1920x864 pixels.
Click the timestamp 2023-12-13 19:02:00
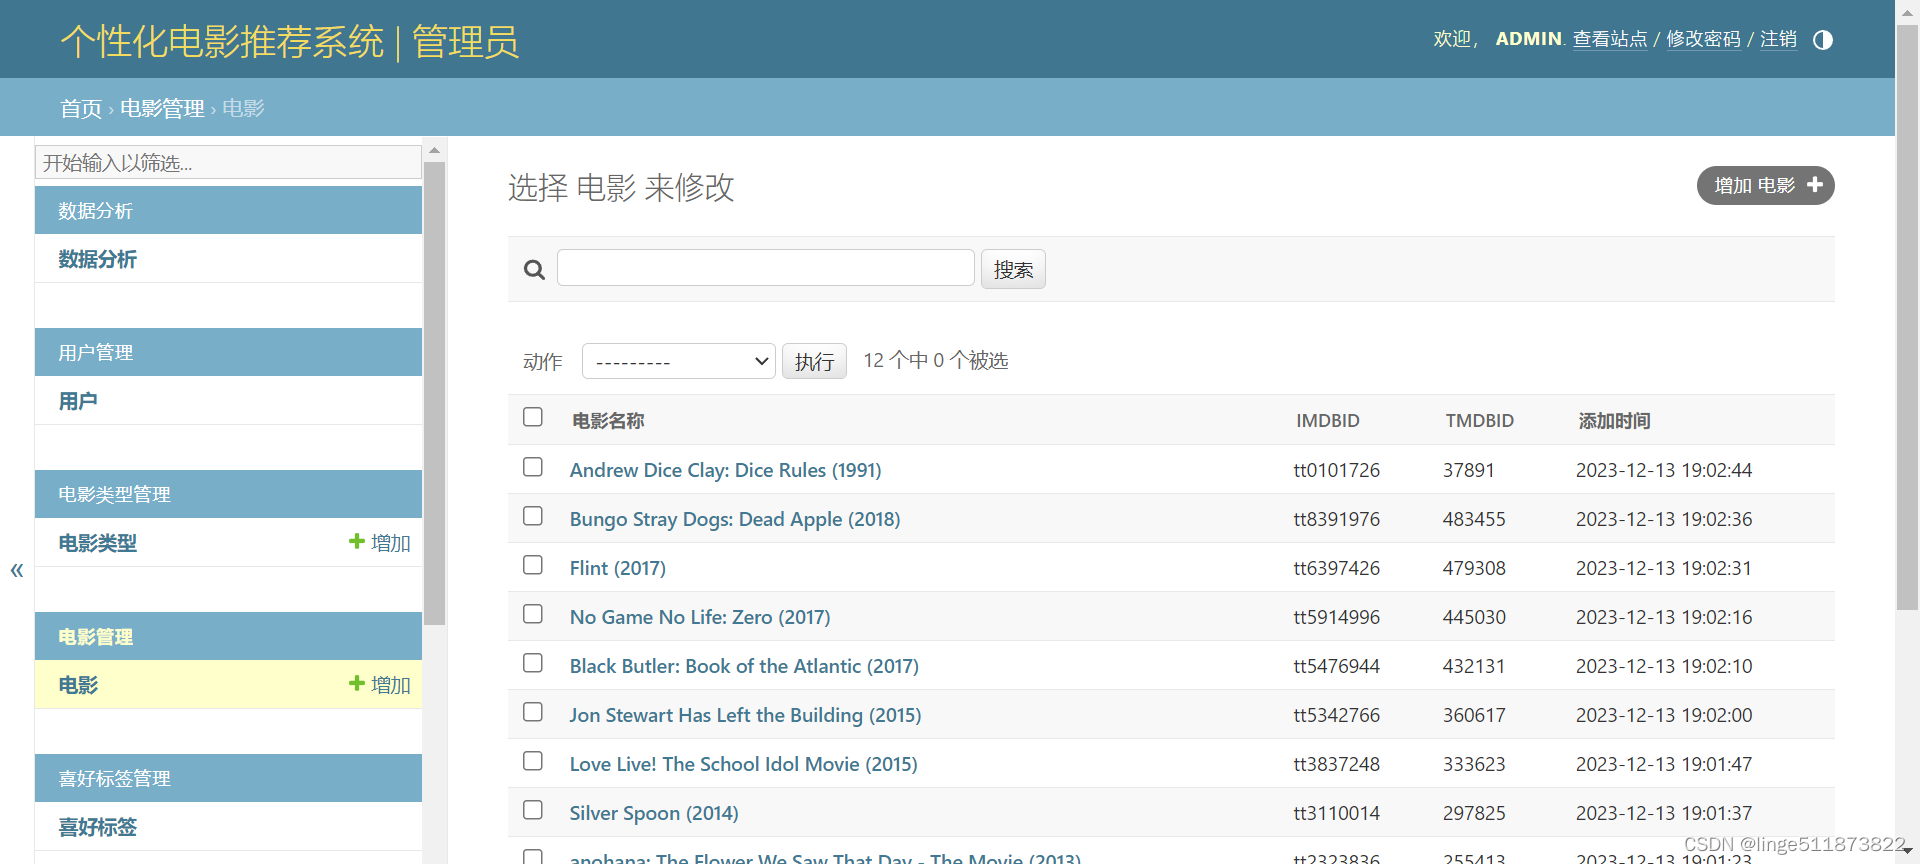point(1664,715)
